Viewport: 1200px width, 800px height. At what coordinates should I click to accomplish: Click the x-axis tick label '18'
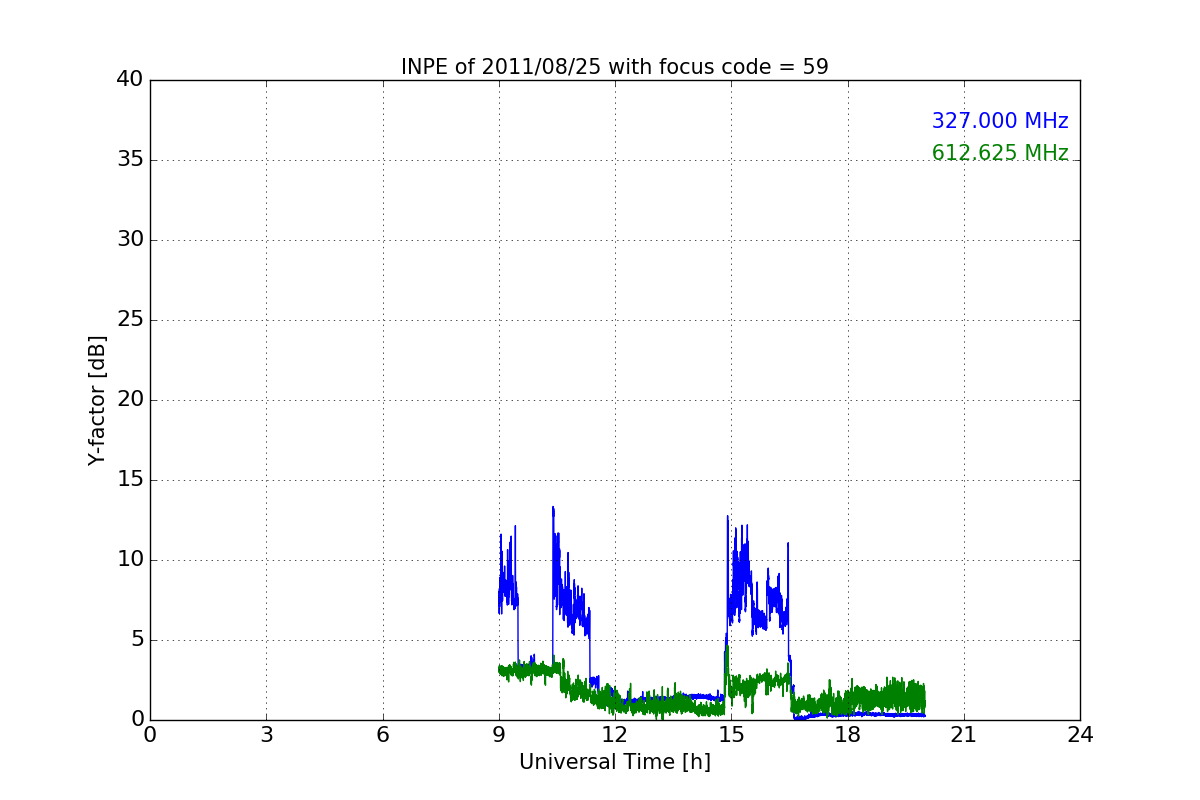click(848, 735)
